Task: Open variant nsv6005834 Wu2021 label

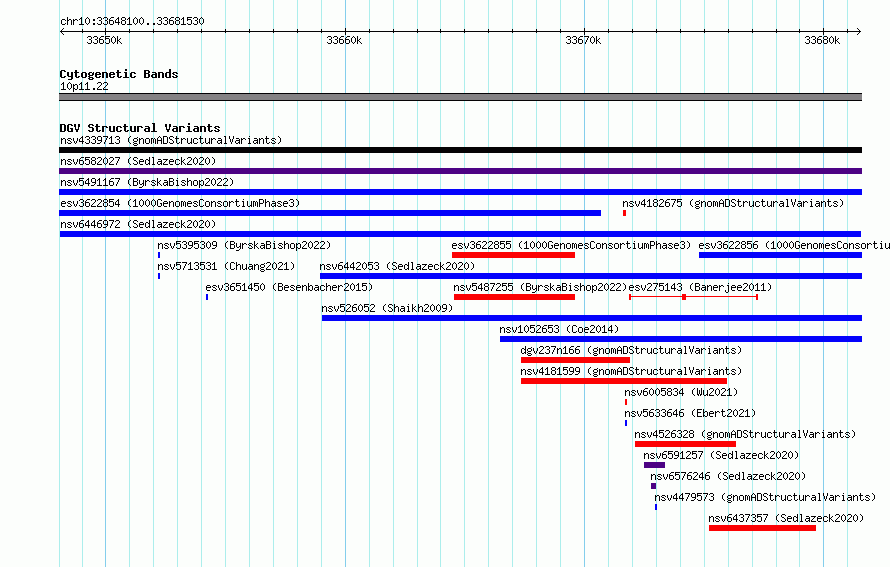Action: click(x=681, y=392)
